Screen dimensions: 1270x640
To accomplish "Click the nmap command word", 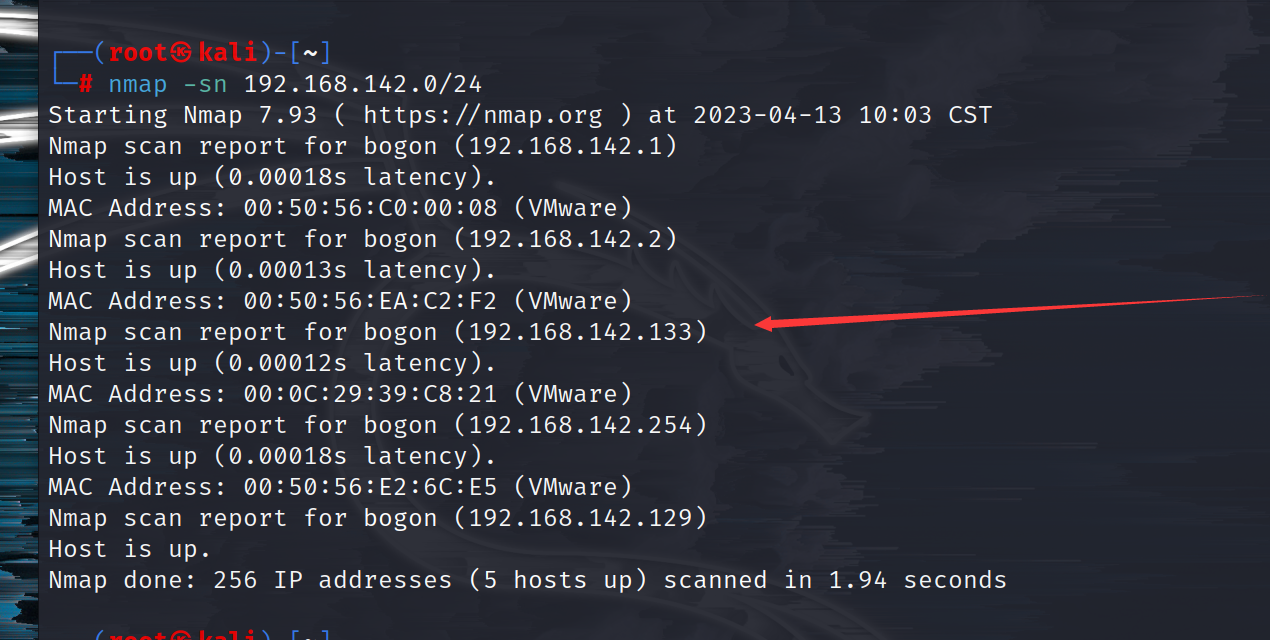I will [x=138, y=84].
